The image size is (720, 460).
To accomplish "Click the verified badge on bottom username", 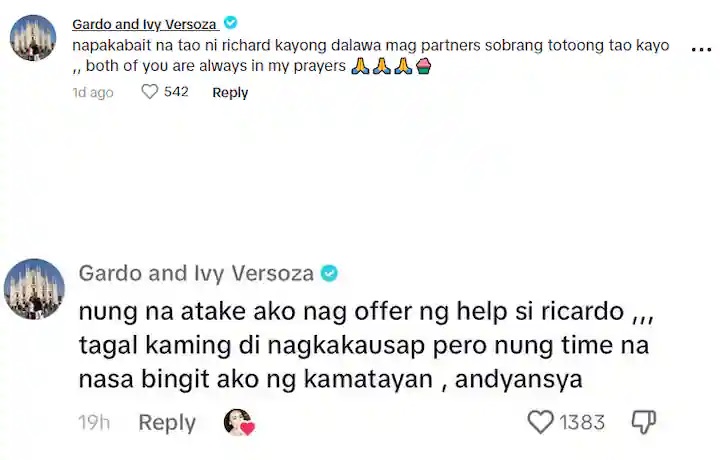I will coord(329,274).
